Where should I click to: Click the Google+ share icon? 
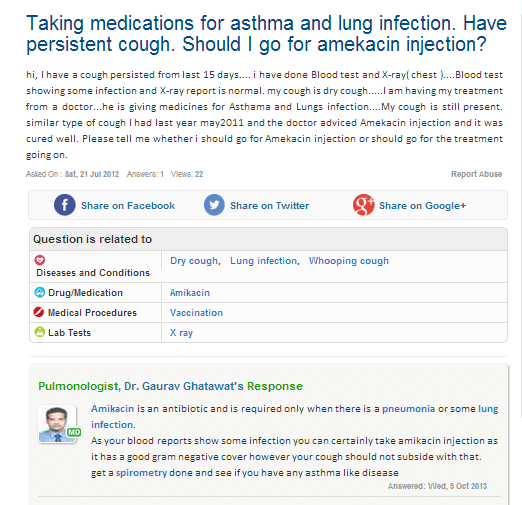(363, 205)
